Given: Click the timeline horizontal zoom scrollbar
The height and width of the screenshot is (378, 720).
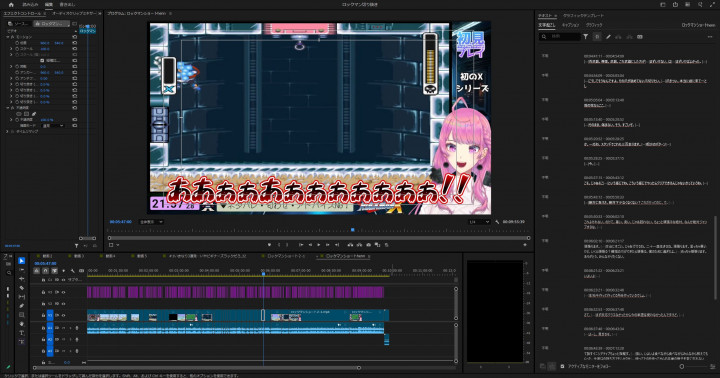Looking at the screenshot, I should (197, 368).
